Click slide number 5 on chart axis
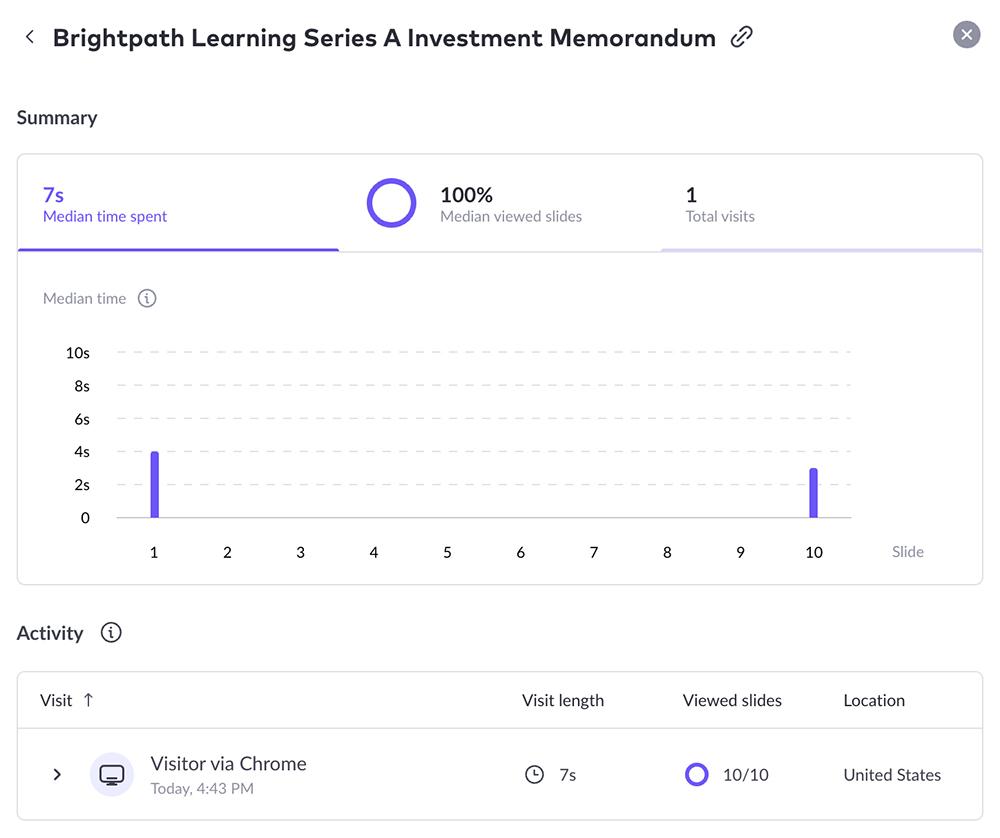The height and width of the screenshot is (838, 1000). pyautogui.click(x=448, y=552)
